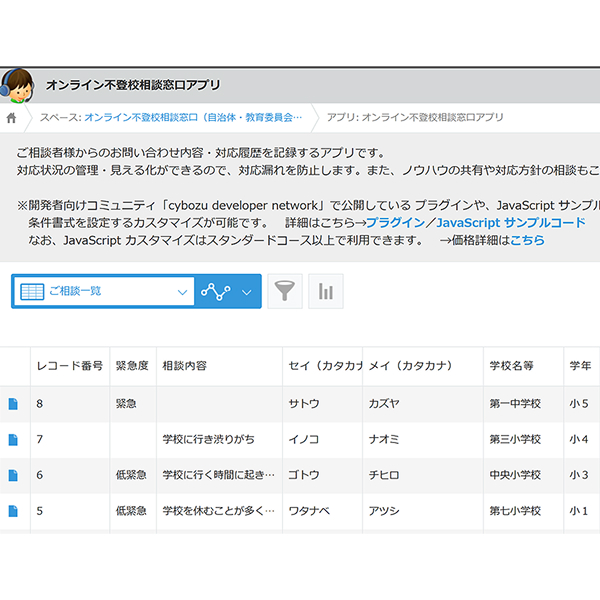Click the 緊急度 column header

pyautogui.click(x=132, y=366)
